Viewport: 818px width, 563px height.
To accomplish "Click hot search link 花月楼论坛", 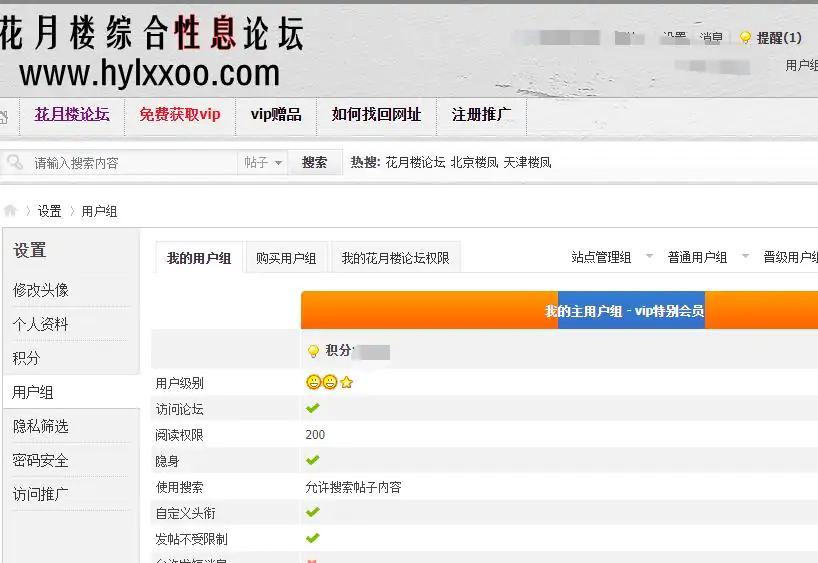I will [415, 163].
